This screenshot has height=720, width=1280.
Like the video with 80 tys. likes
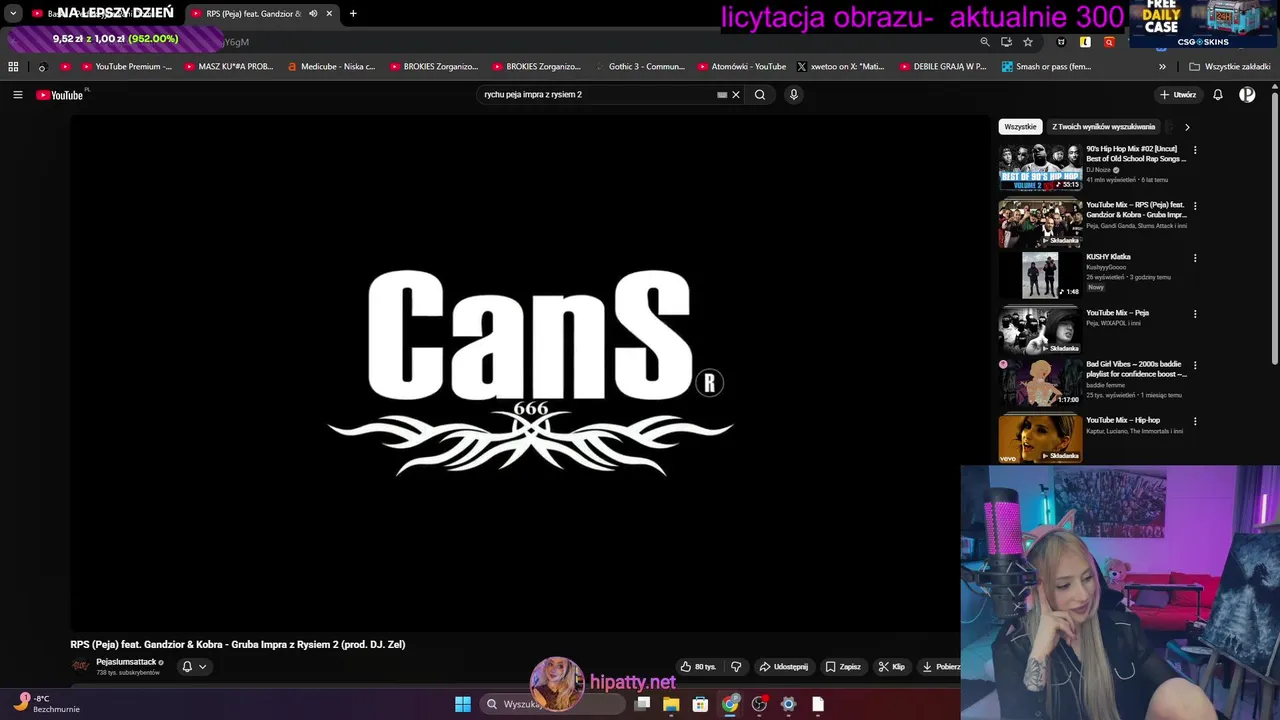click(699, 667)
